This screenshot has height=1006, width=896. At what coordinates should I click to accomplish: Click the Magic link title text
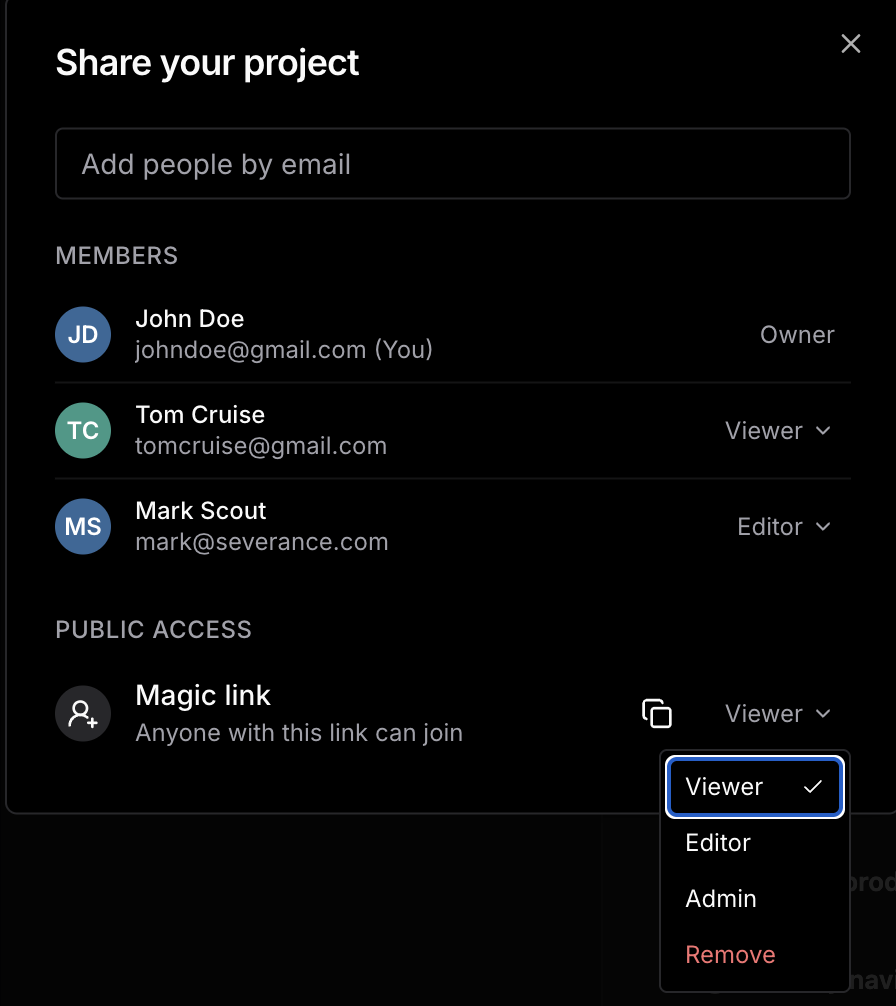click(203, 696)
